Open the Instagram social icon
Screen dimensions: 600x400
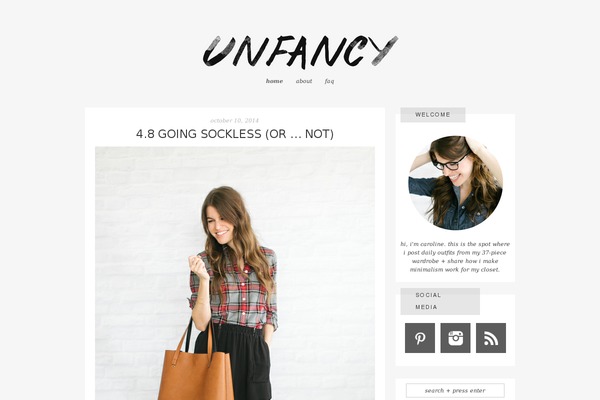coord(455,338)
